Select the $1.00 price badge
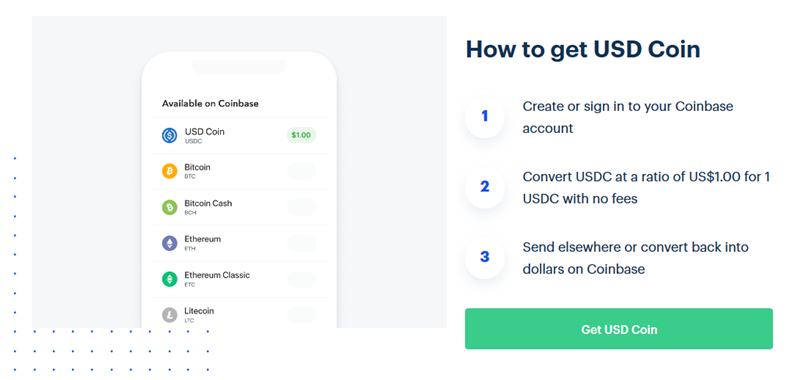The width and height of the screenshot is (800, 380). coord(301,135)
